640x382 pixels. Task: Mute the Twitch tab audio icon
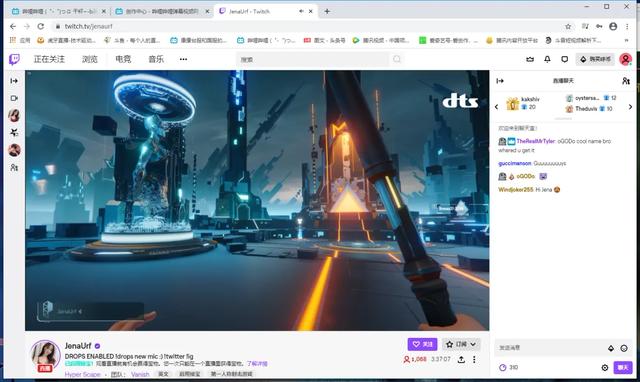click(301, 11)
